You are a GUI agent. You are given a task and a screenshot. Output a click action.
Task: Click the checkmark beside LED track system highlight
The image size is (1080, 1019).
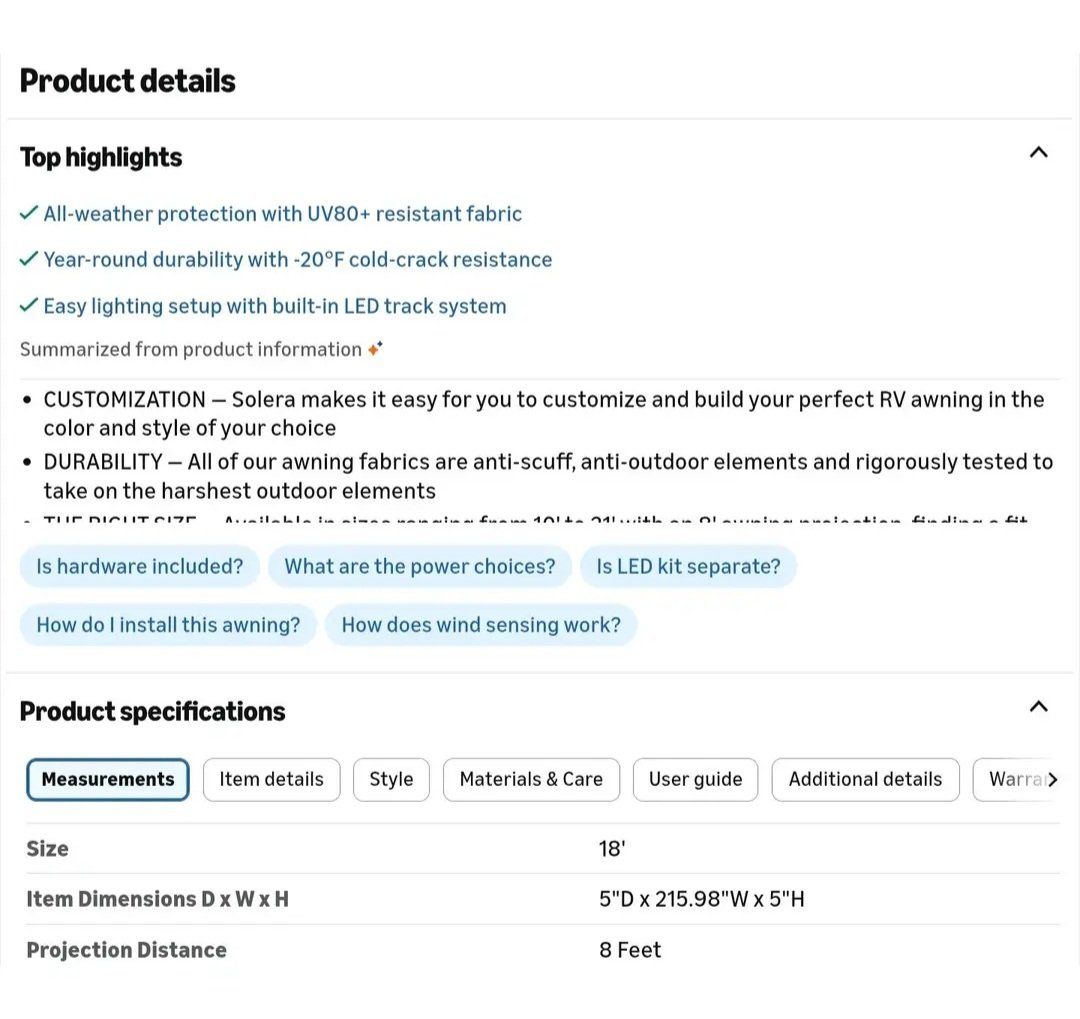(x=29, y=305)
